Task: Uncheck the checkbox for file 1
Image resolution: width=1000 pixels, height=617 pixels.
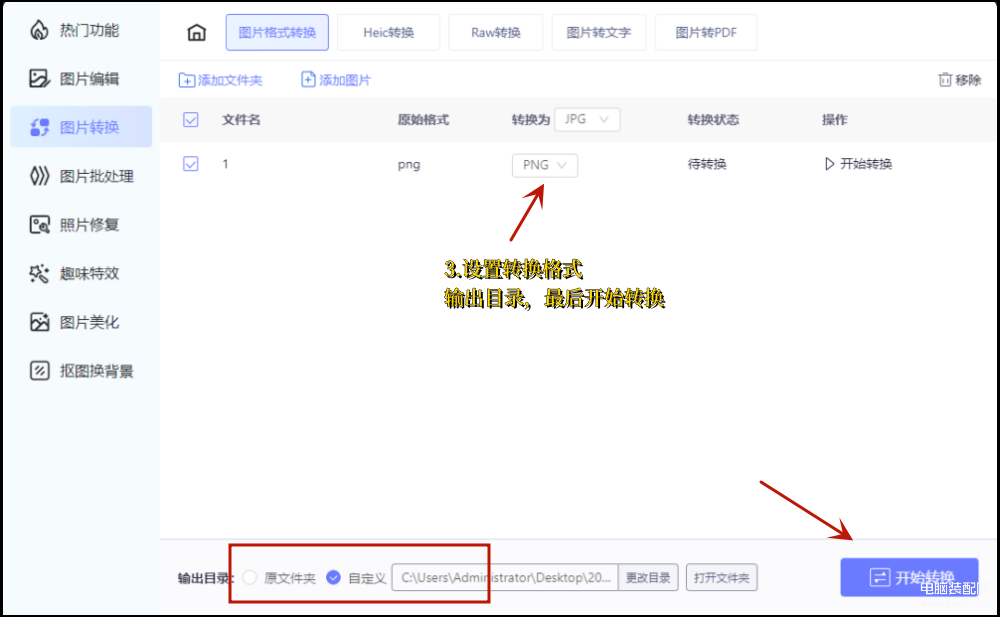Action: pos(191,164)
